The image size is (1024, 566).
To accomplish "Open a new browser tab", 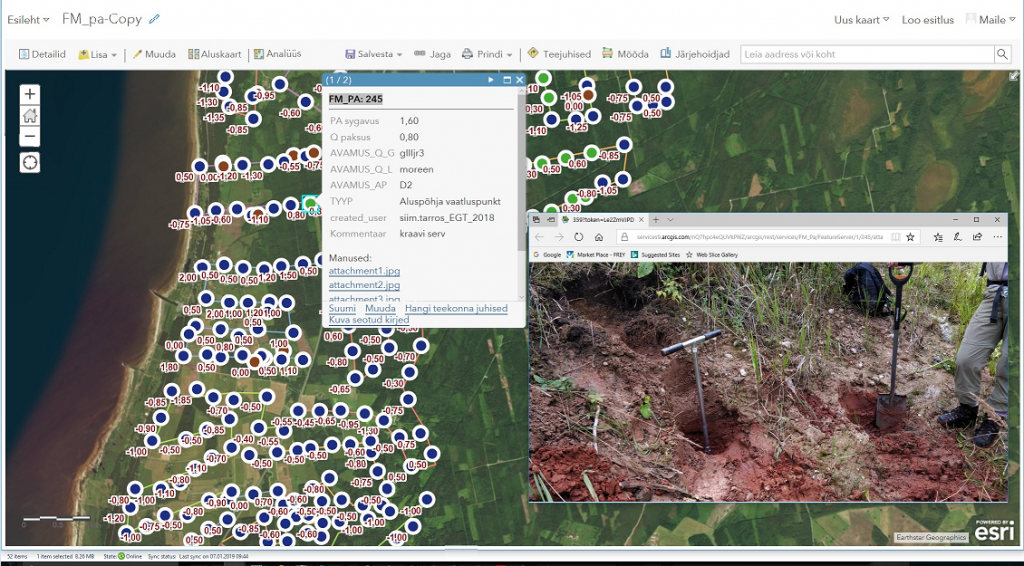I will [x=656, y=220].
